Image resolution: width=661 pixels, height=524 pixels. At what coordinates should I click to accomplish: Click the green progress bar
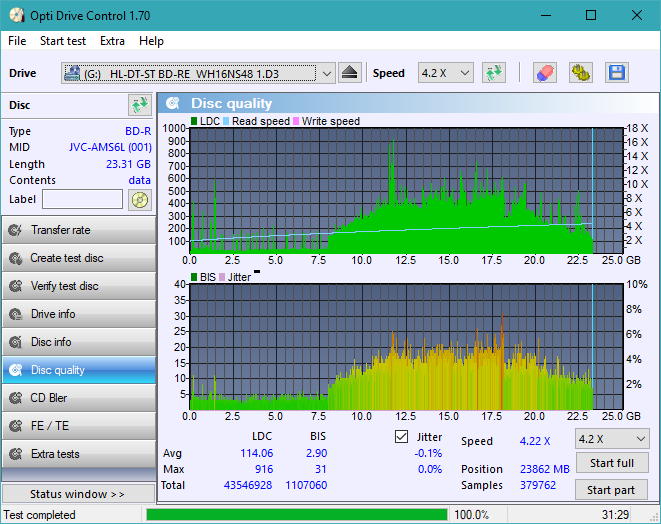[x=296, y=515]
